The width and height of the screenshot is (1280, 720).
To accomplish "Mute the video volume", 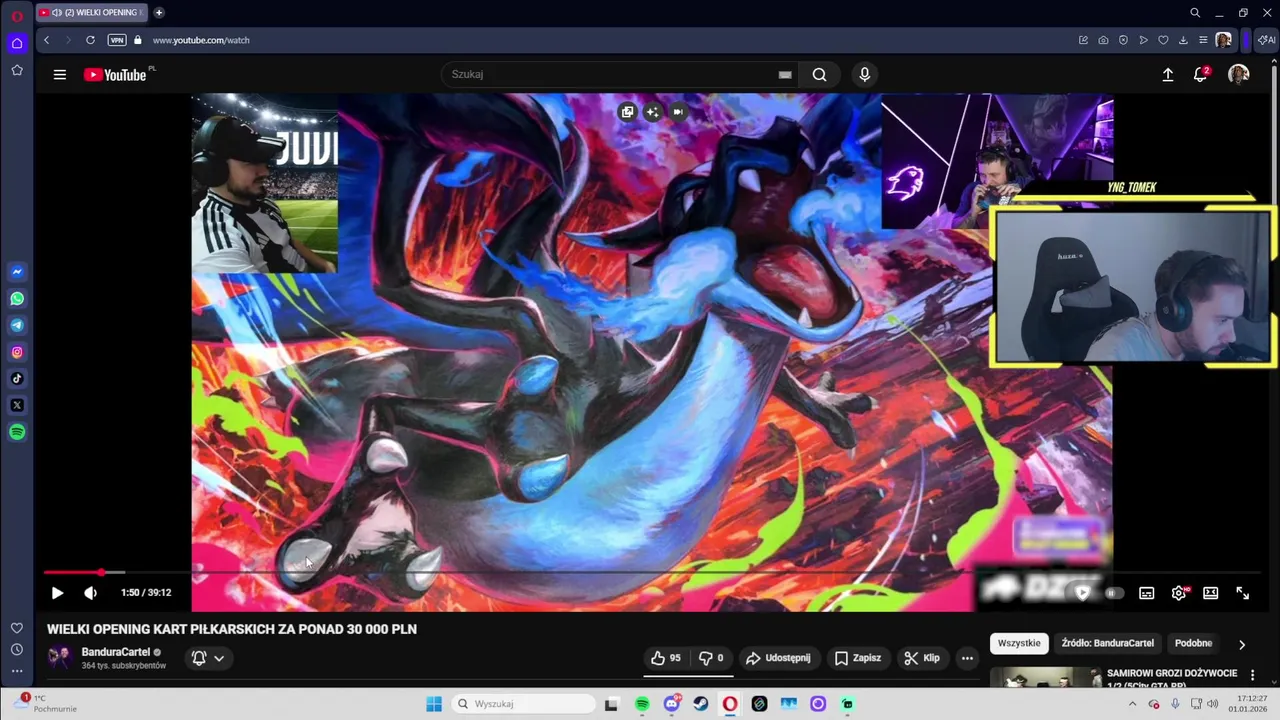I will point(90,593).
